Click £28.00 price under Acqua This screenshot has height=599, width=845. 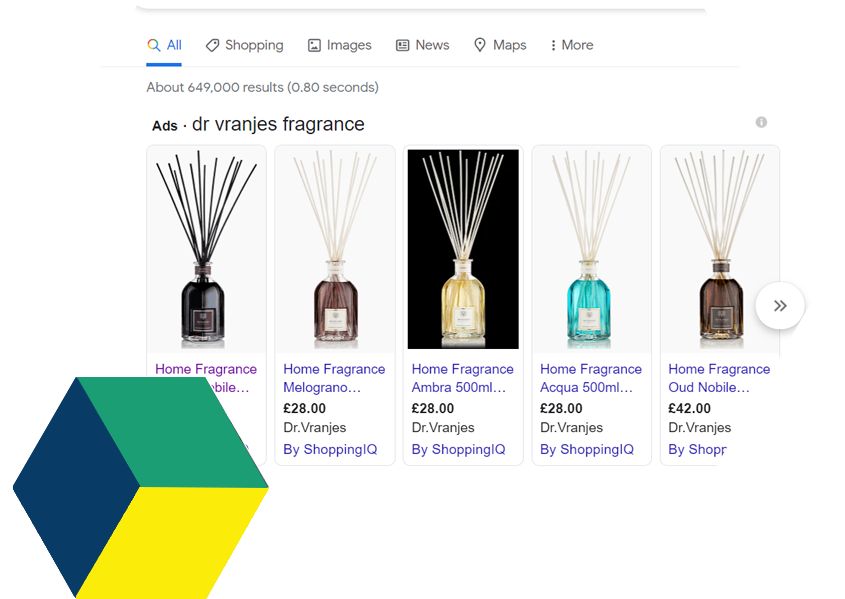(561, 408)
